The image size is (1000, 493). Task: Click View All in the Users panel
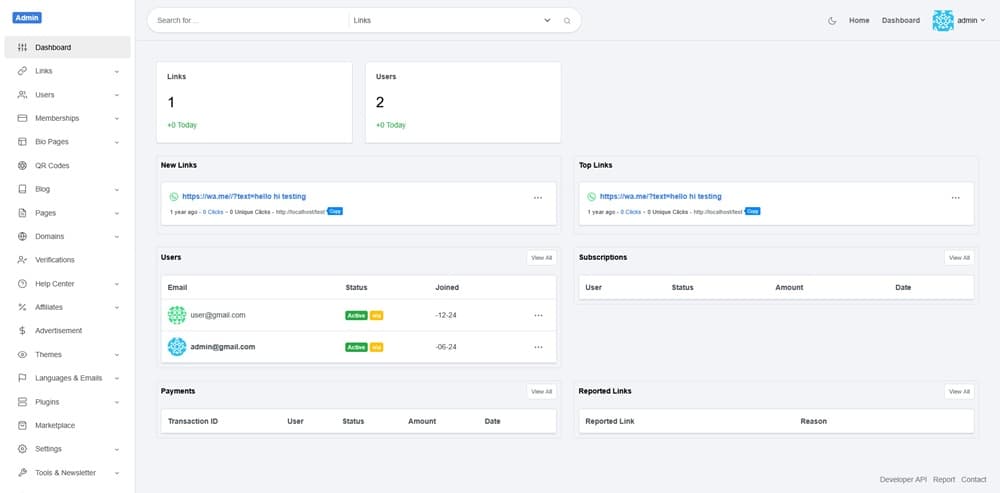click(541, 258)
